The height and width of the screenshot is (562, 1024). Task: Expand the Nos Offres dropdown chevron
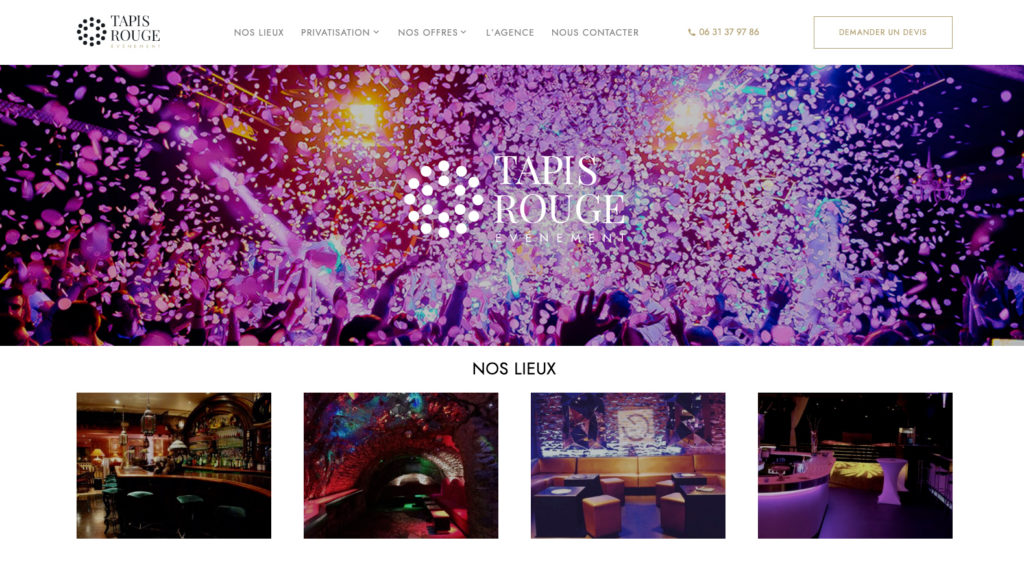point(464,32)
